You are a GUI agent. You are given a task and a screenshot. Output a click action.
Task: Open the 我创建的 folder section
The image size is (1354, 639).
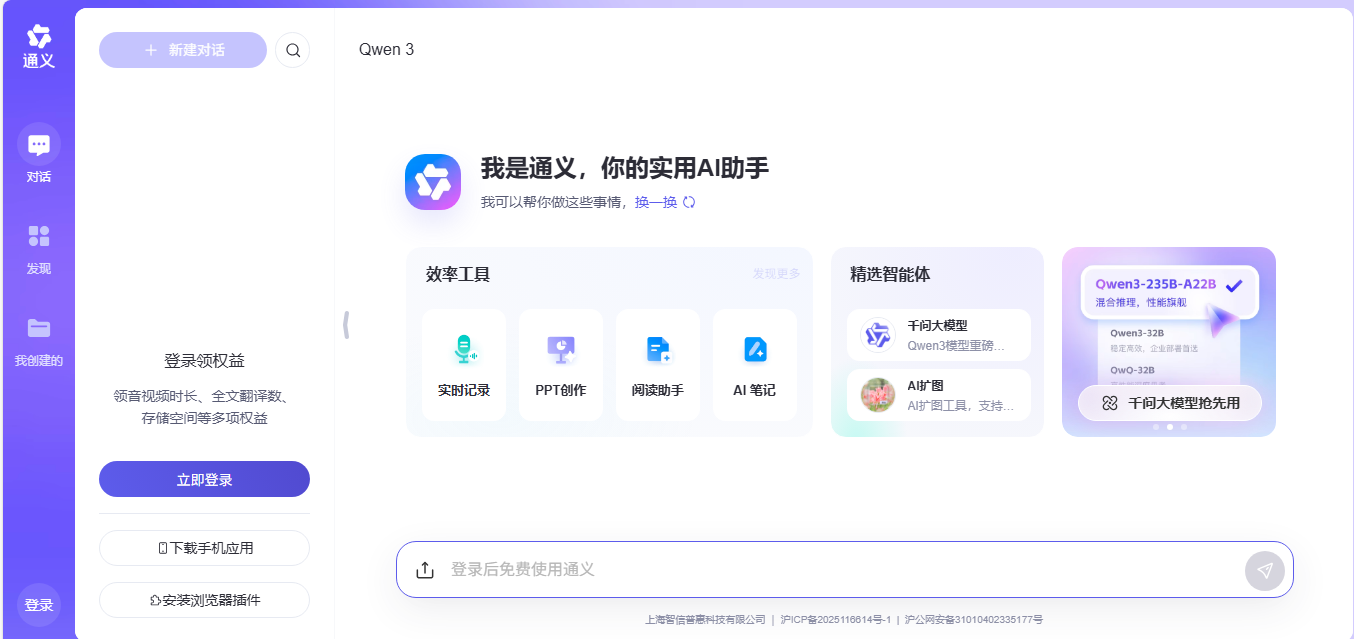click(x=39, y=340)
